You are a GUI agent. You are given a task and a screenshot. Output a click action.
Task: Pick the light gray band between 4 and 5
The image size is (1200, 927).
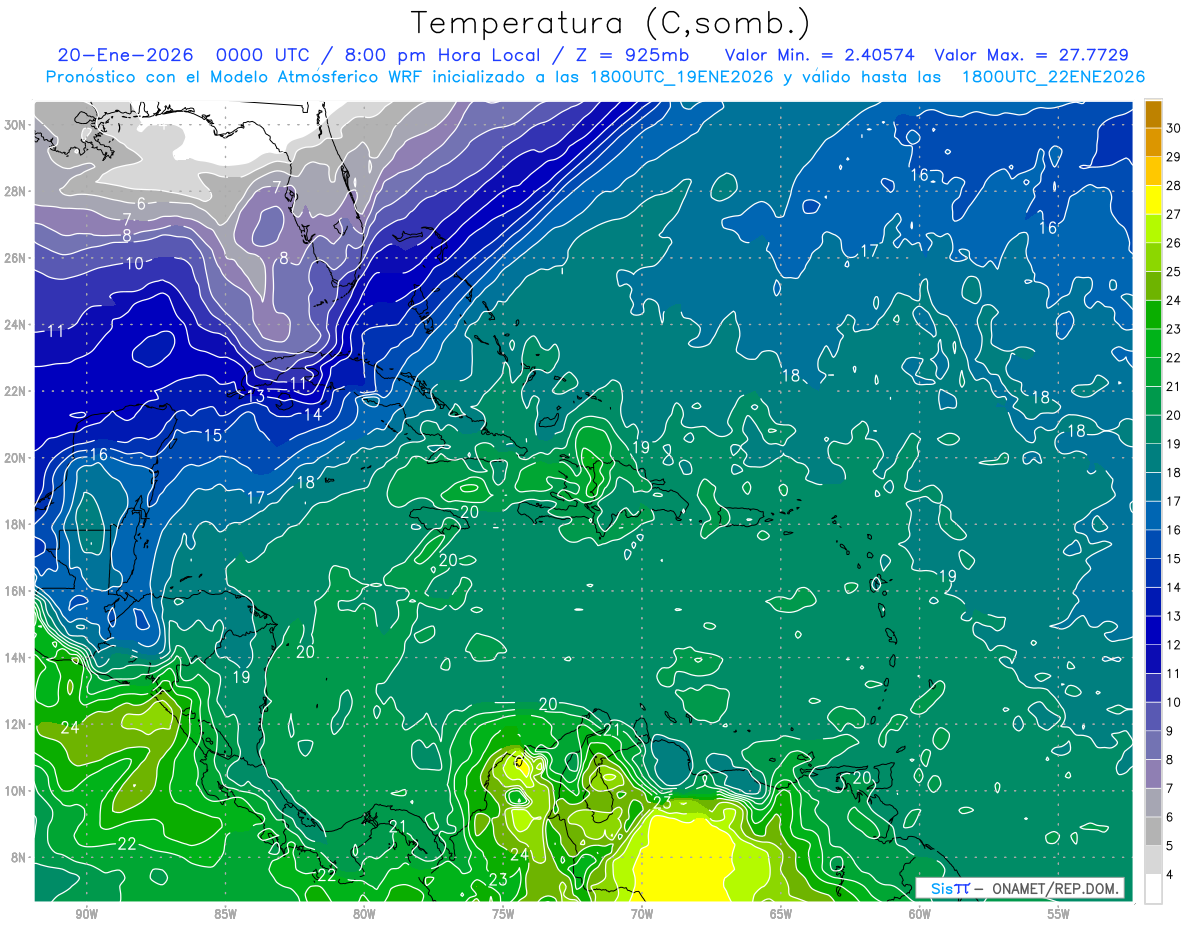(x=1153, y=860)
